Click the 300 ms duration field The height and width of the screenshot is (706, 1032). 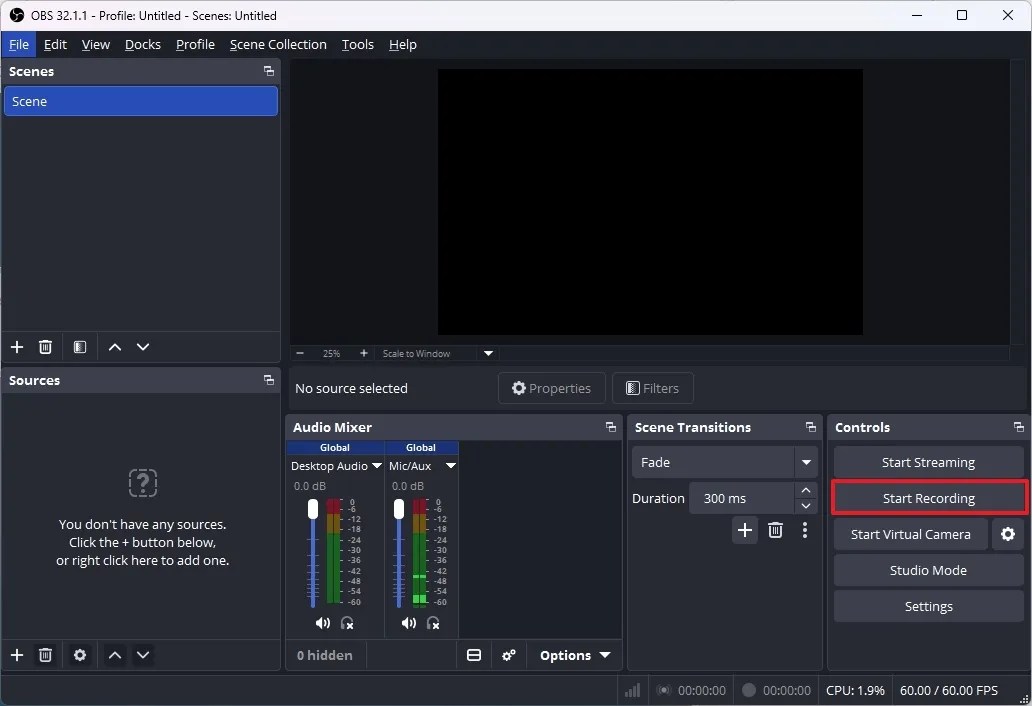742,498
